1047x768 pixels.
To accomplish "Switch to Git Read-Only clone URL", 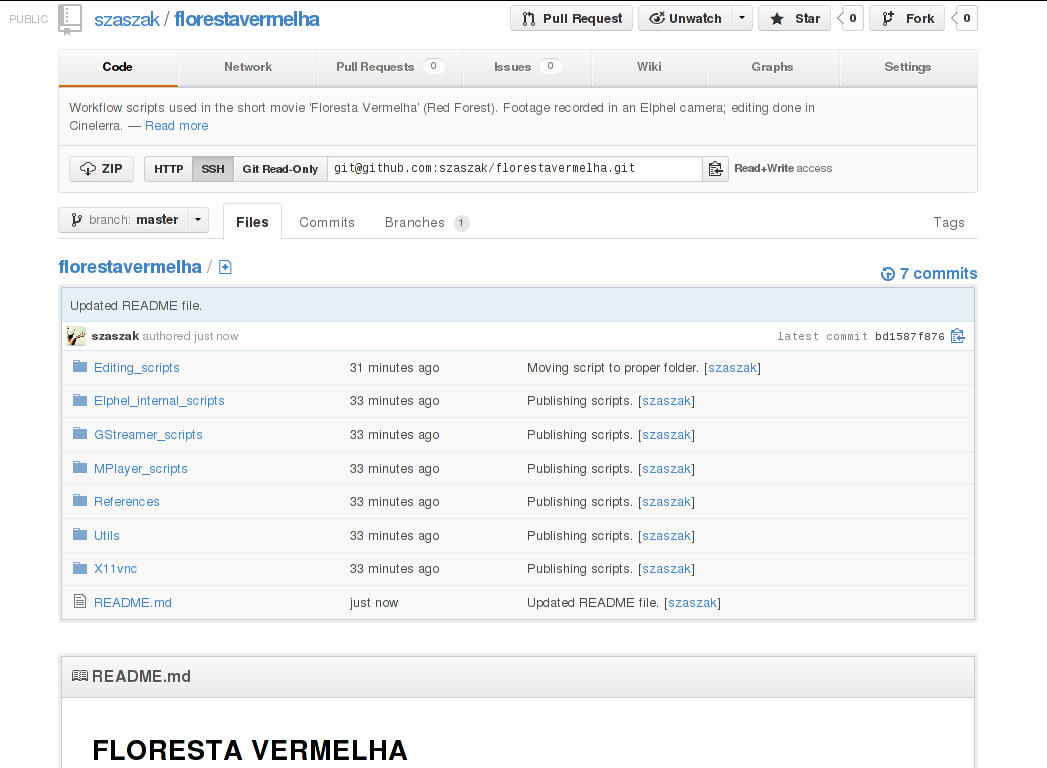I will click(x=280, y=169).
